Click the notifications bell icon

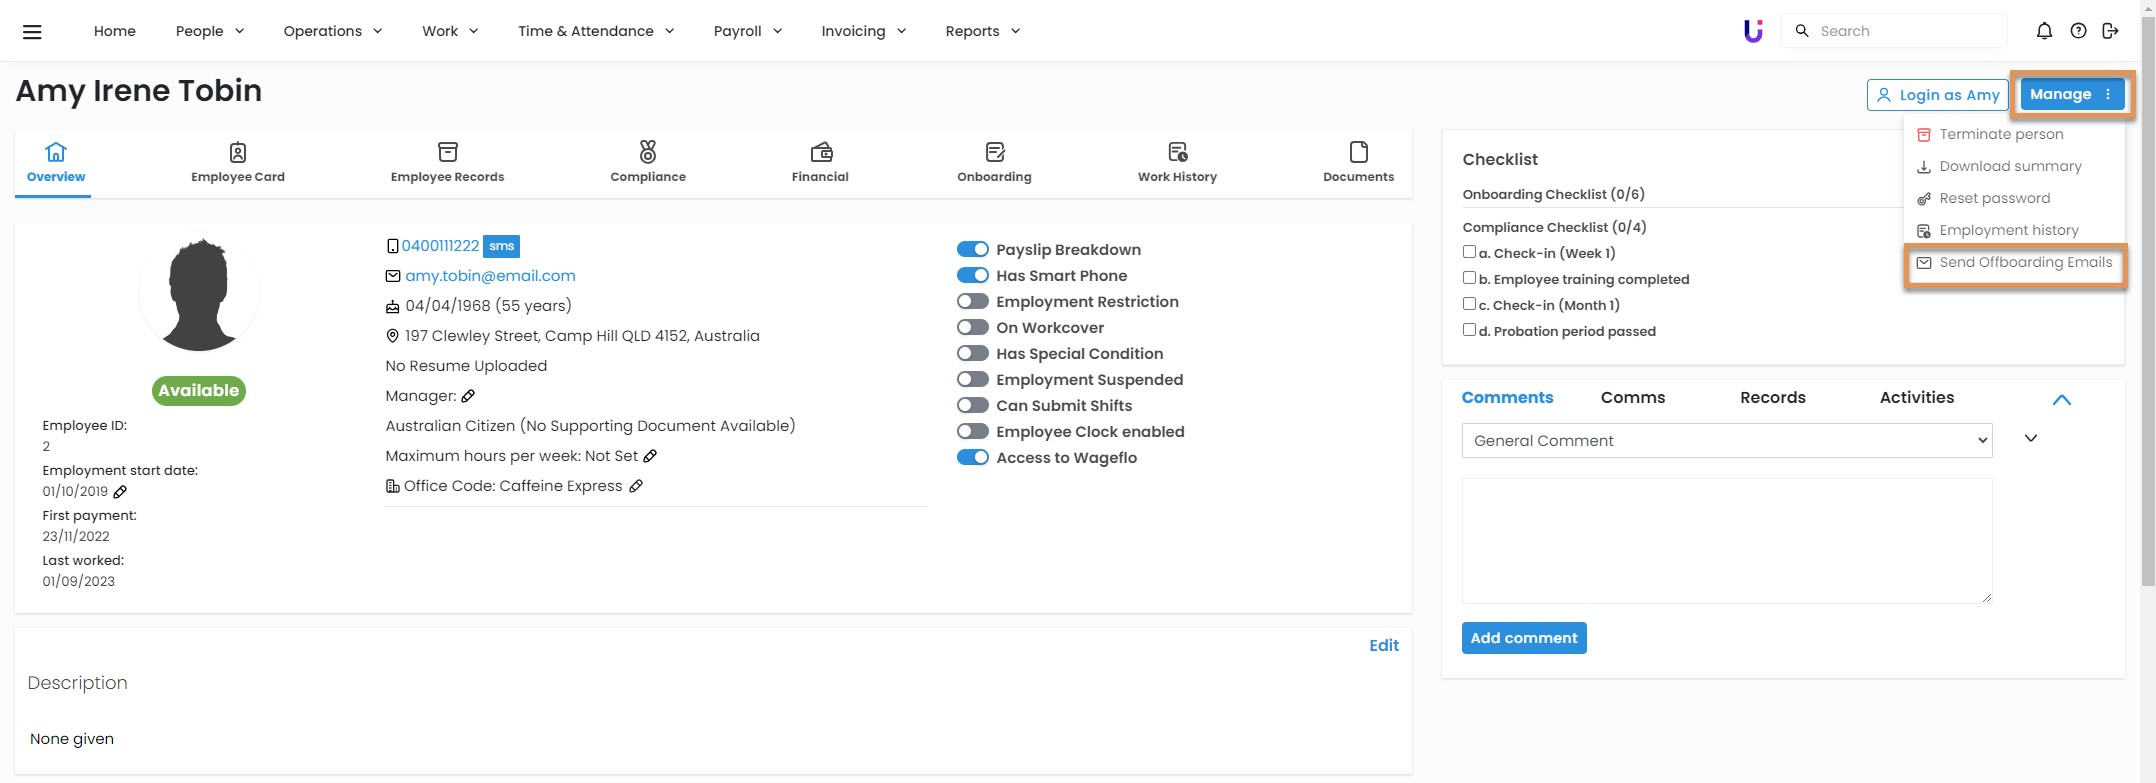[x=2044, y=31]
